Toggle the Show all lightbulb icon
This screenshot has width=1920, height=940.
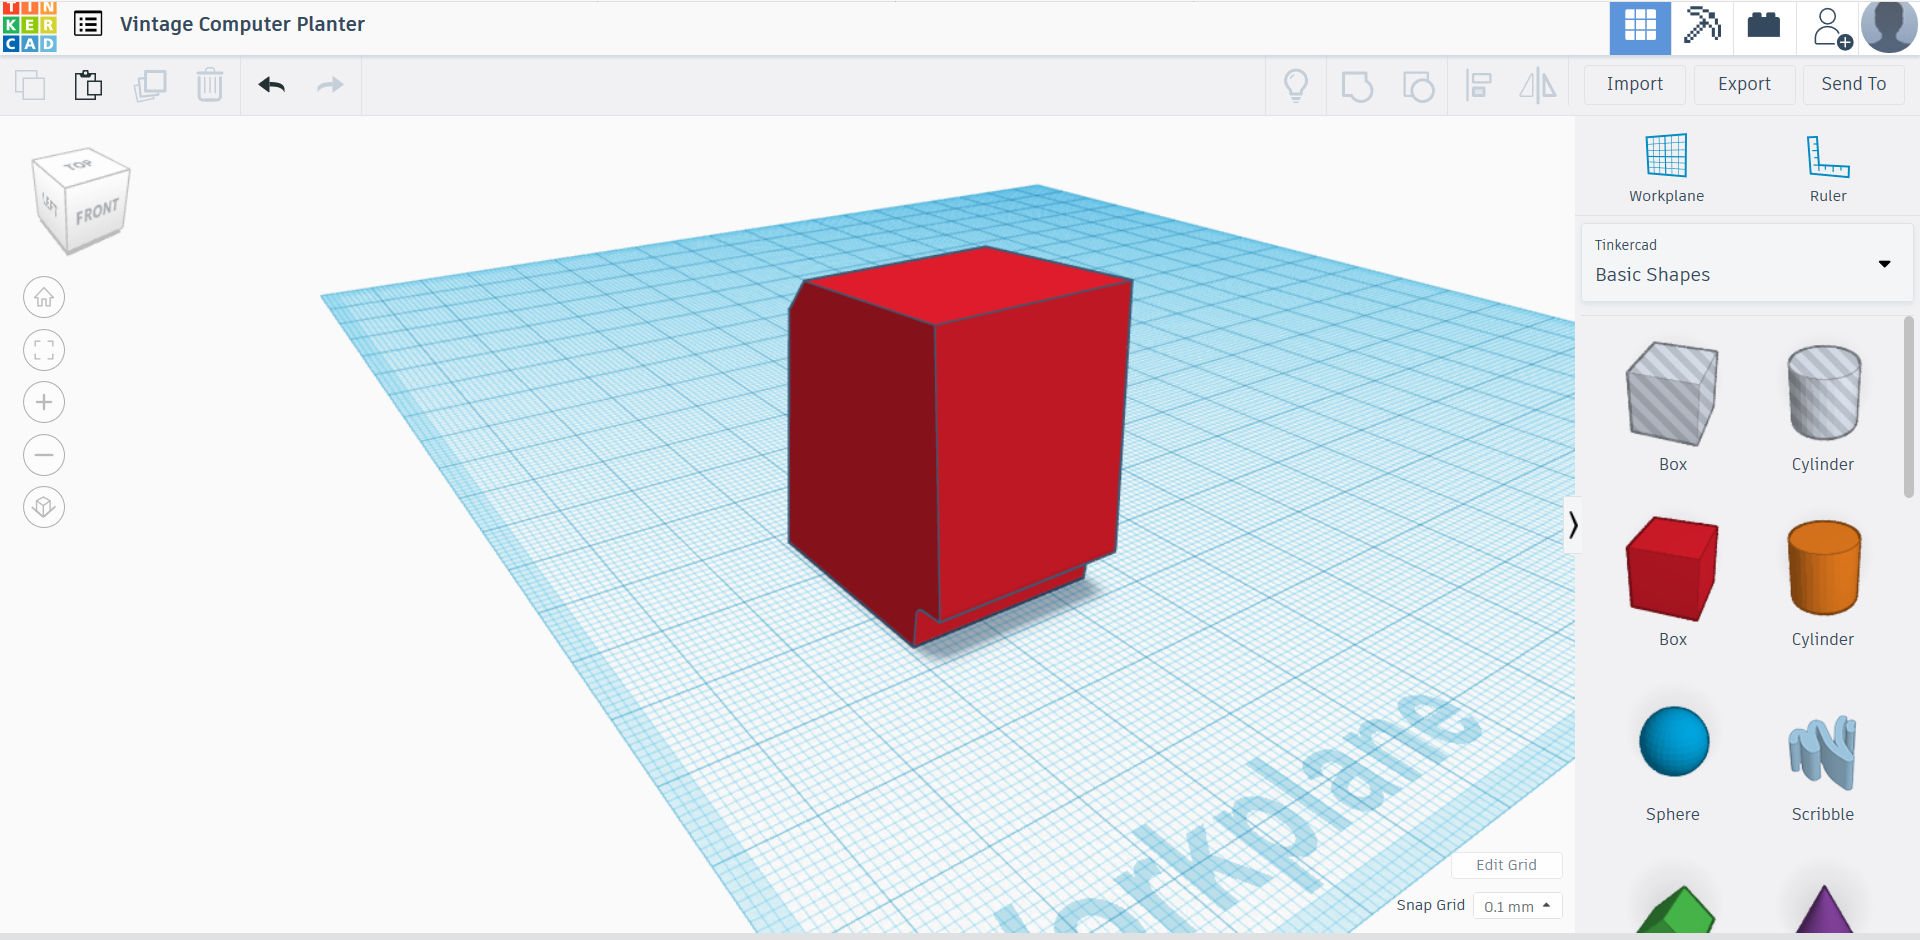tap(1296, 86)
